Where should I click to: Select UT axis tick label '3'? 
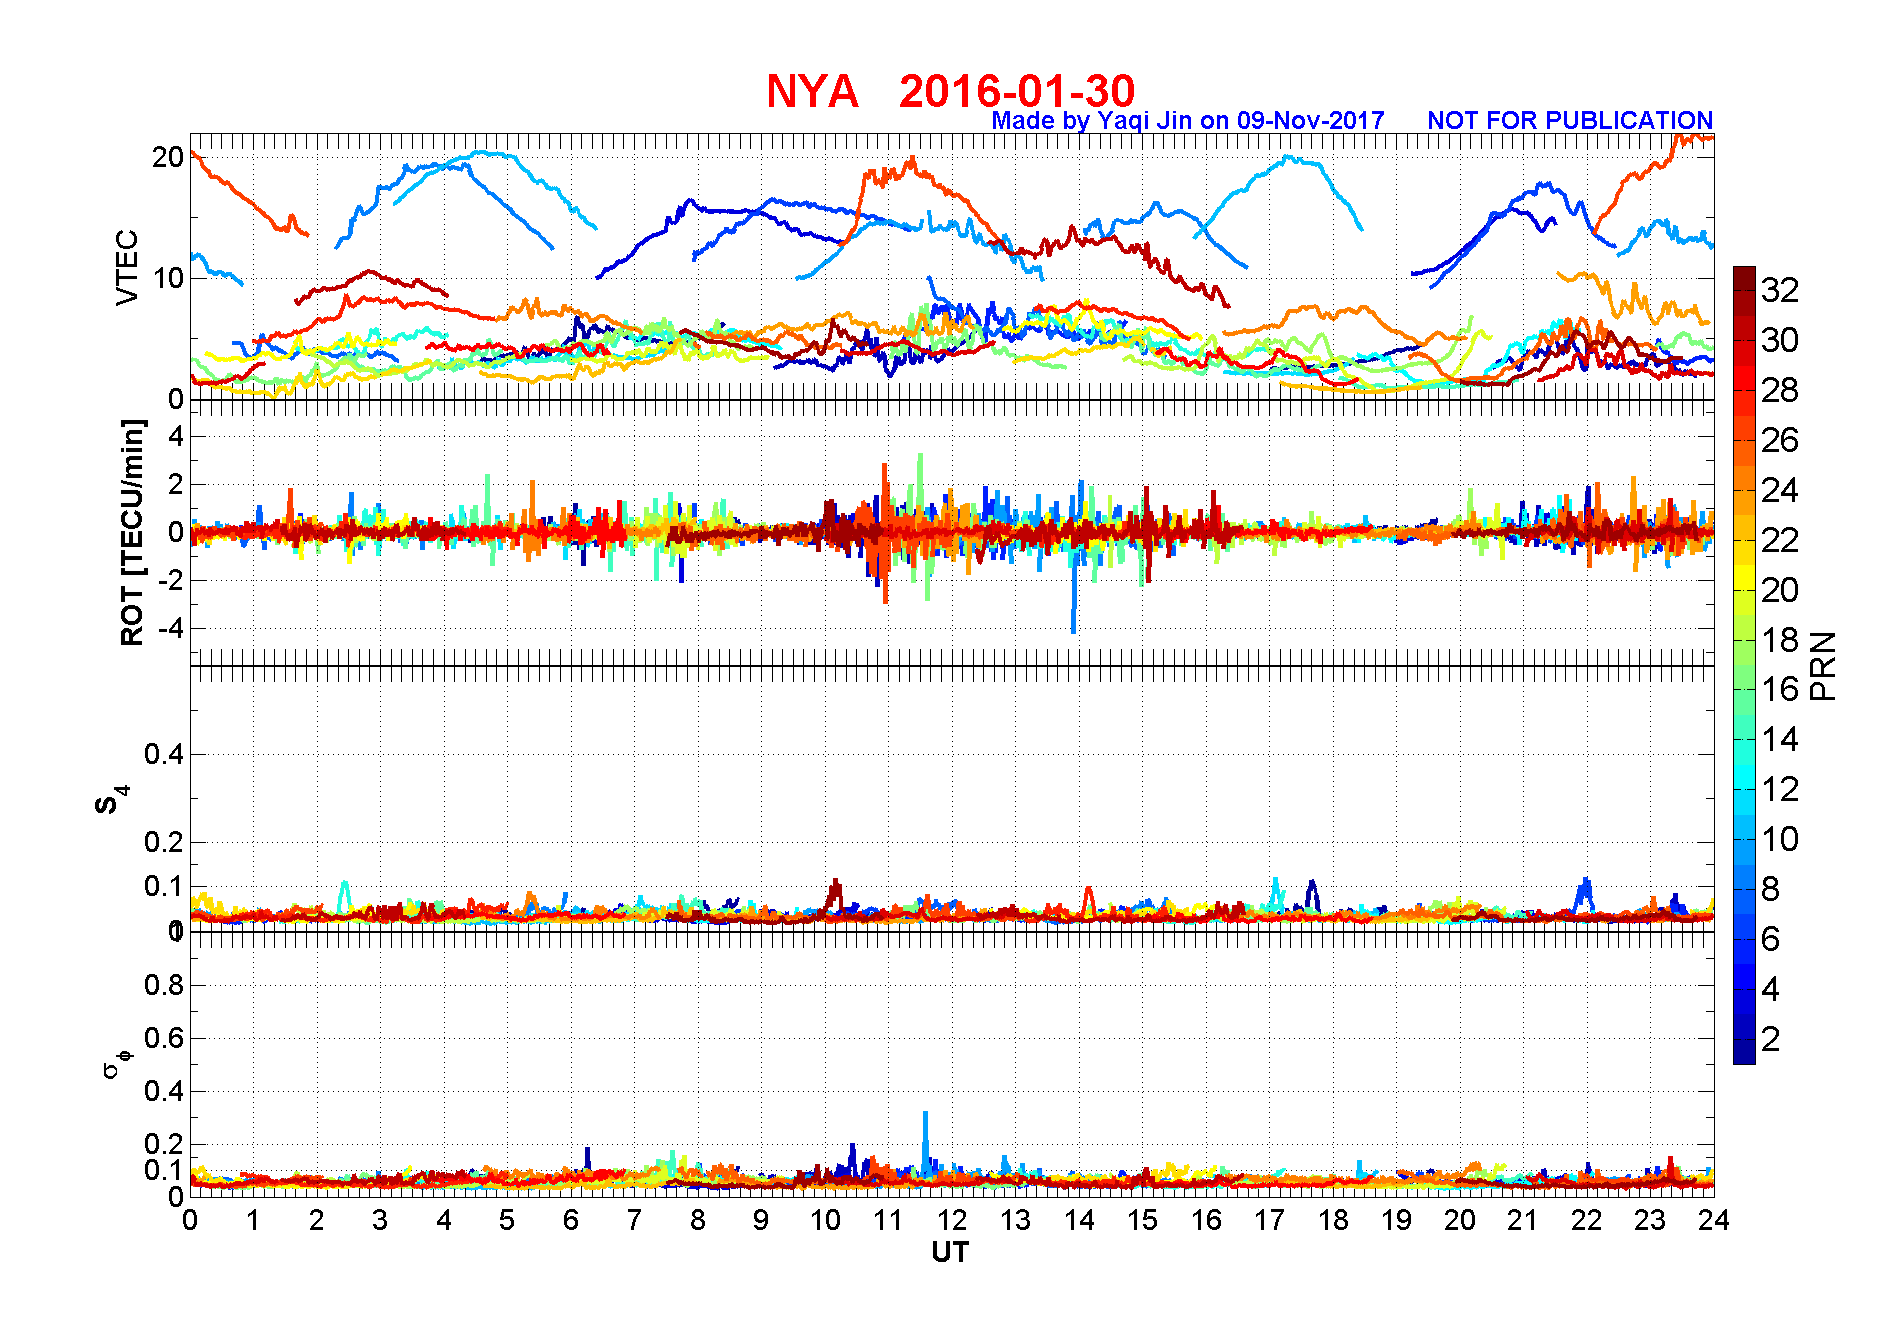coord(380,1220)
